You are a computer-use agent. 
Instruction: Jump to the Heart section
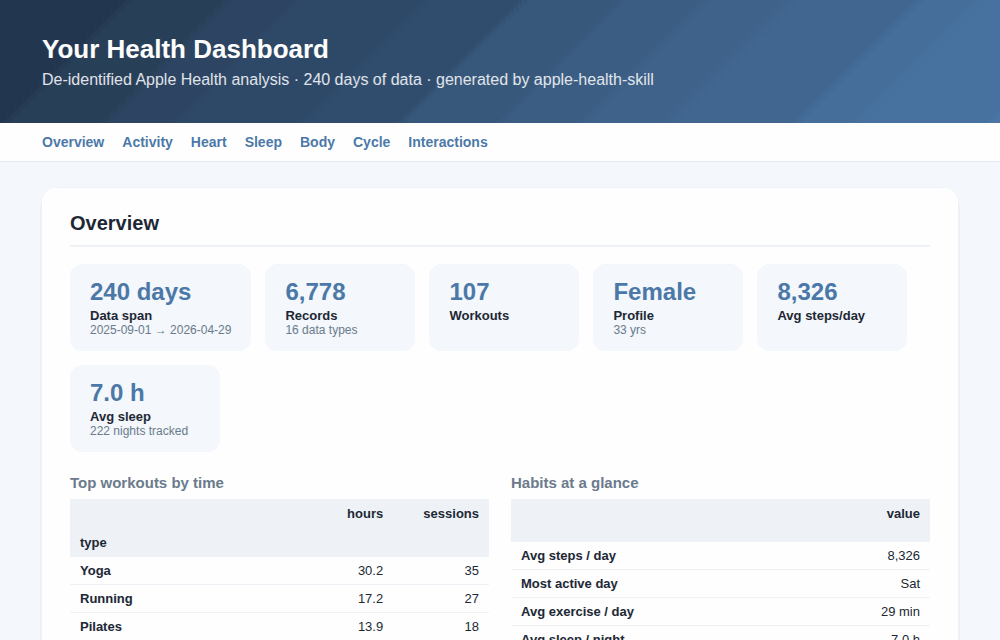click(x=209, y=142)
